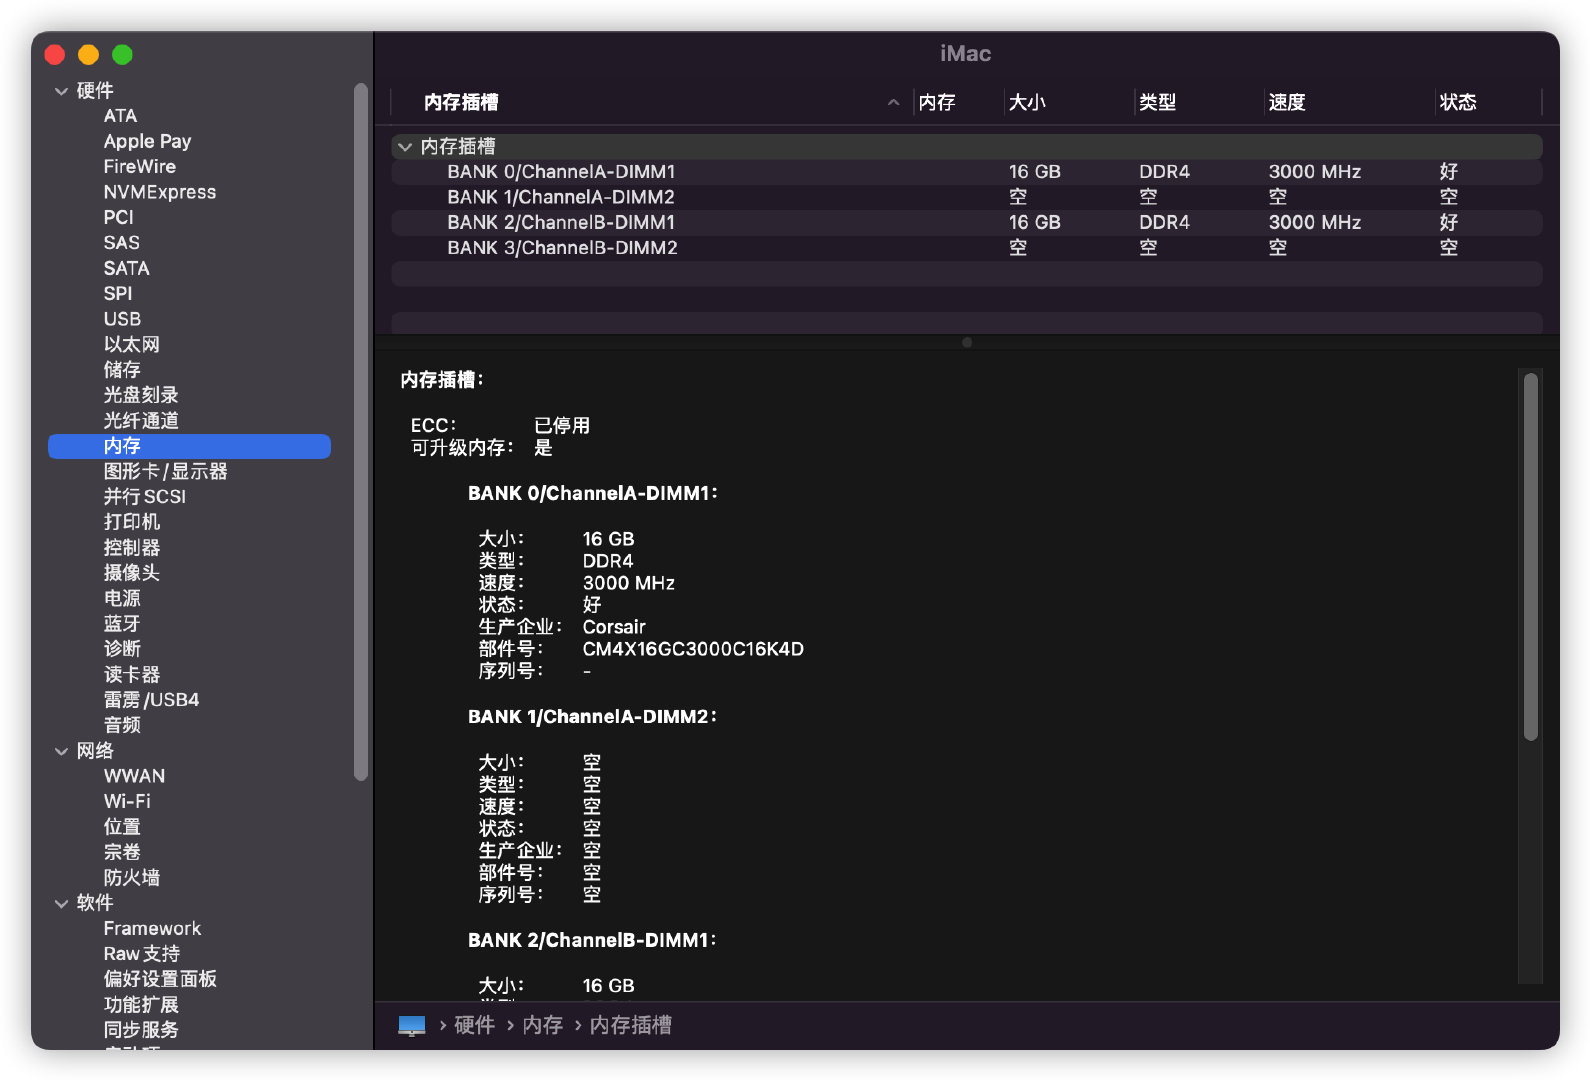1590x1080 pixels.
Task: Select 并行 SCSI in the sidebar
Action: coord(144,497)
